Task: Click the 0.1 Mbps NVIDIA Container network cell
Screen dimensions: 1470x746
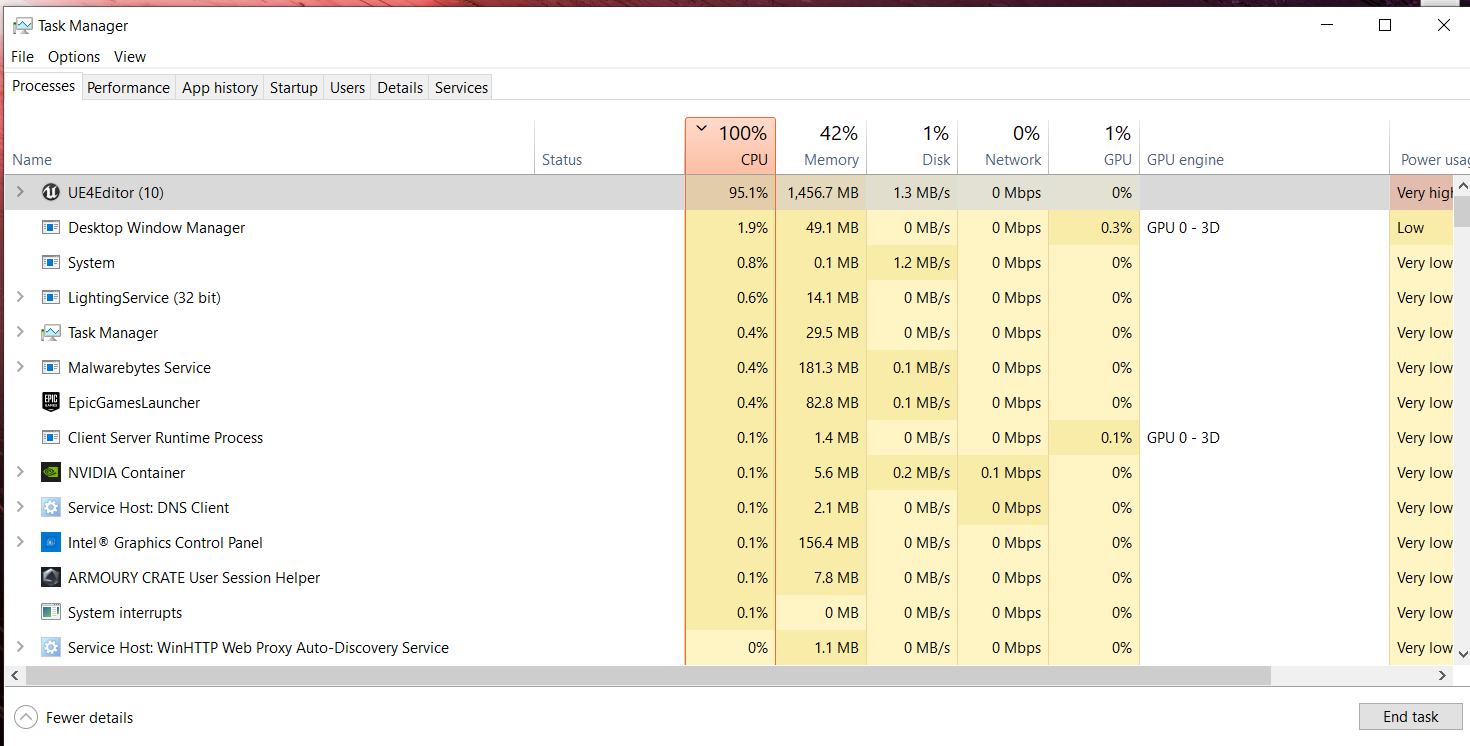Action: pyautogui.click(x=1003, y=472)
